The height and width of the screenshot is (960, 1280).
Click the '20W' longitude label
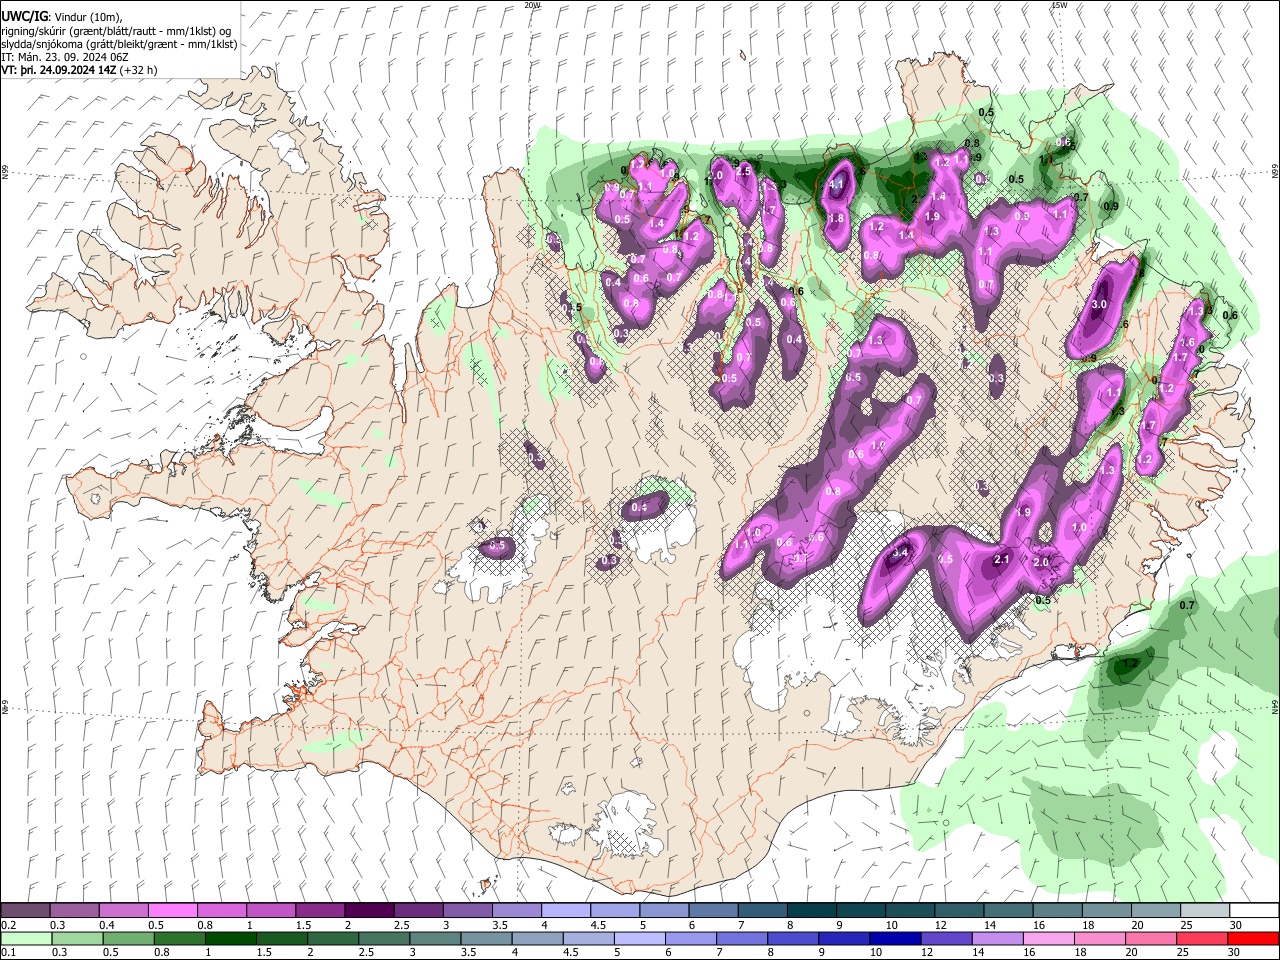(x=532, y=5)
